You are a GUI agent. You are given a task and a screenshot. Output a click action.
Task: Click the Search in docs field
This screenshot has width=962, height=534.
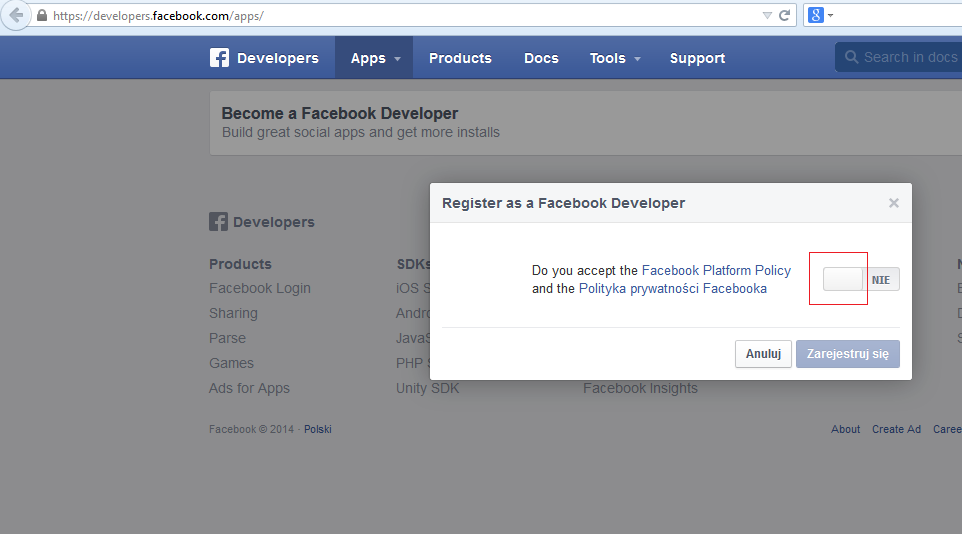click(x=898, y=57)
